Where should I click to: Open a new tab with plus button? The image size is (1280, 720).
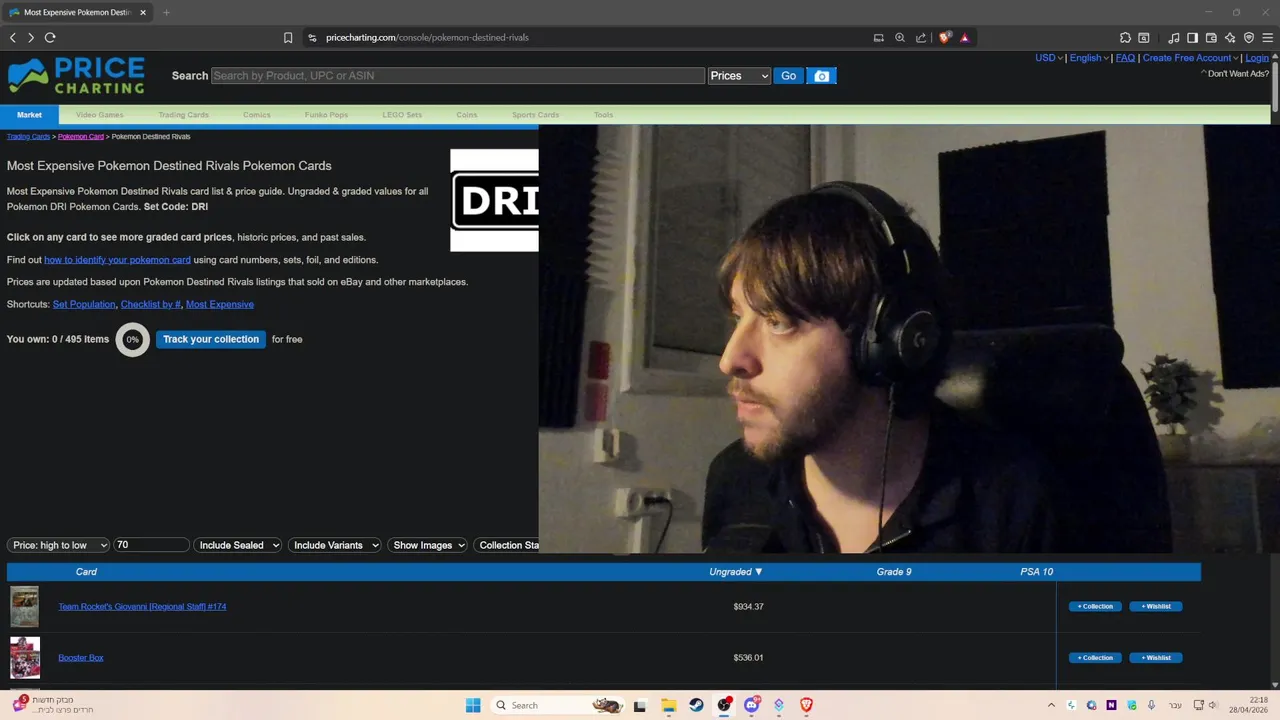pos(166,12)
